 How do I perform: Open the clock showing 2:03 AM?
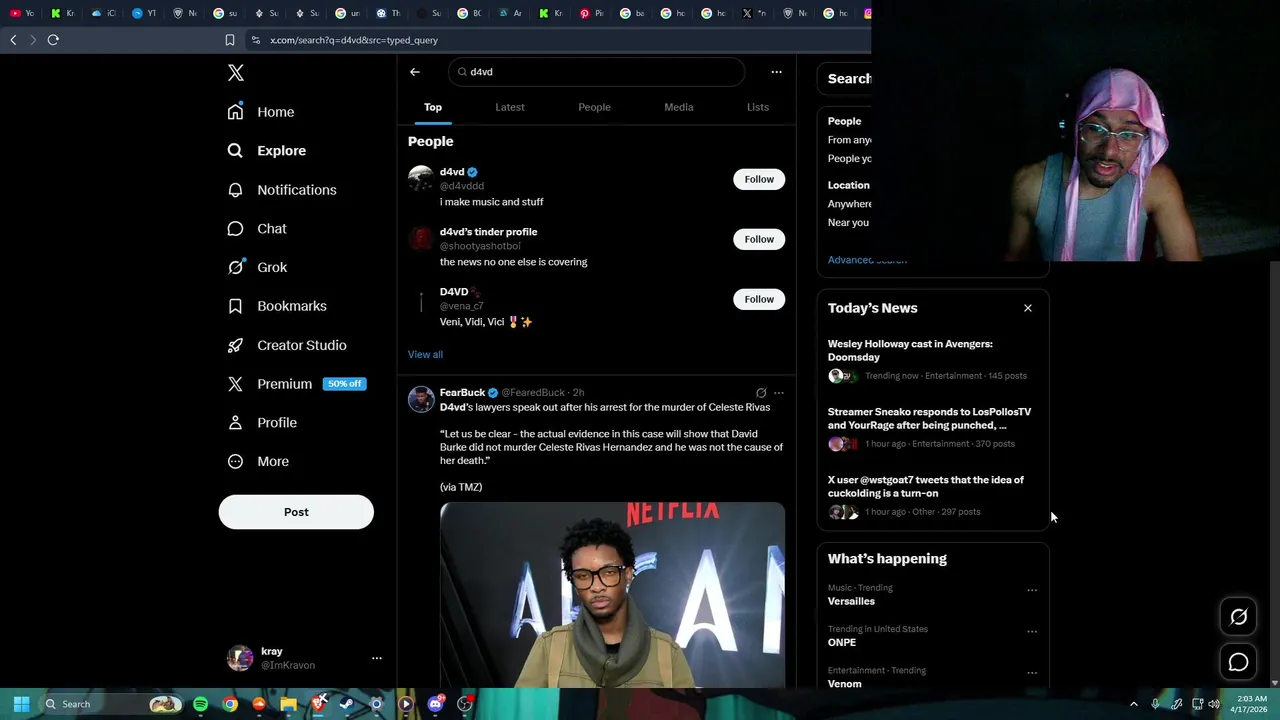[x=1249, y=704]
